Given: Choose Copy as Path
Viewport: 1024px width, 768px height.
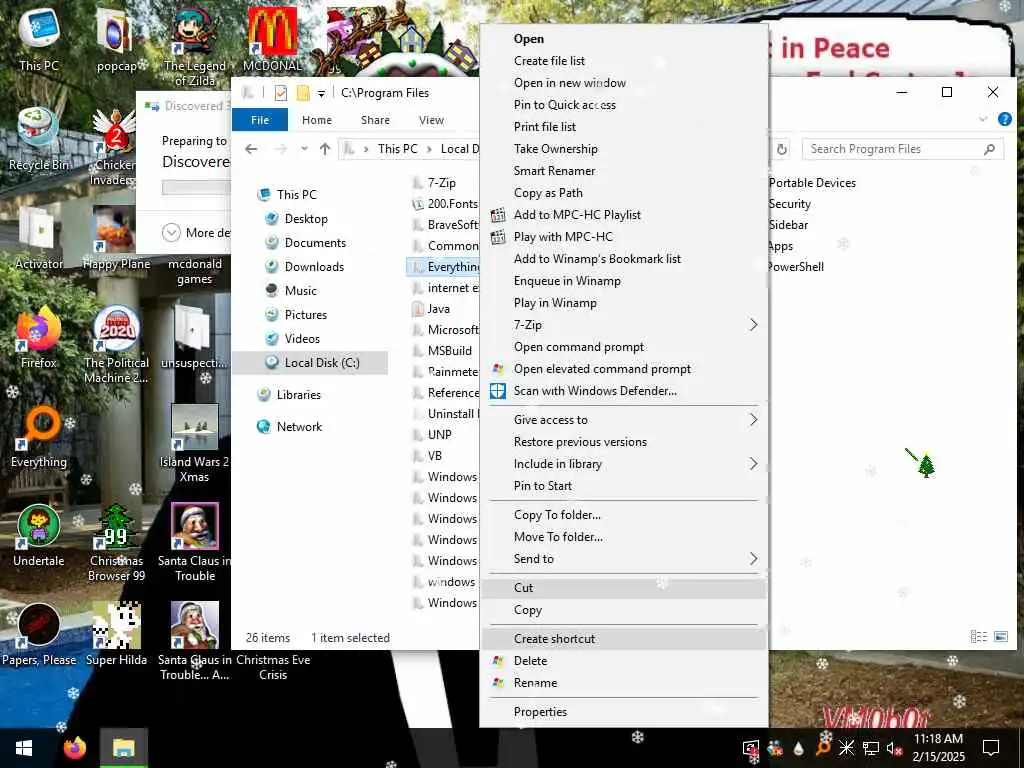Looking at the screenshot, I should [548, 193].
